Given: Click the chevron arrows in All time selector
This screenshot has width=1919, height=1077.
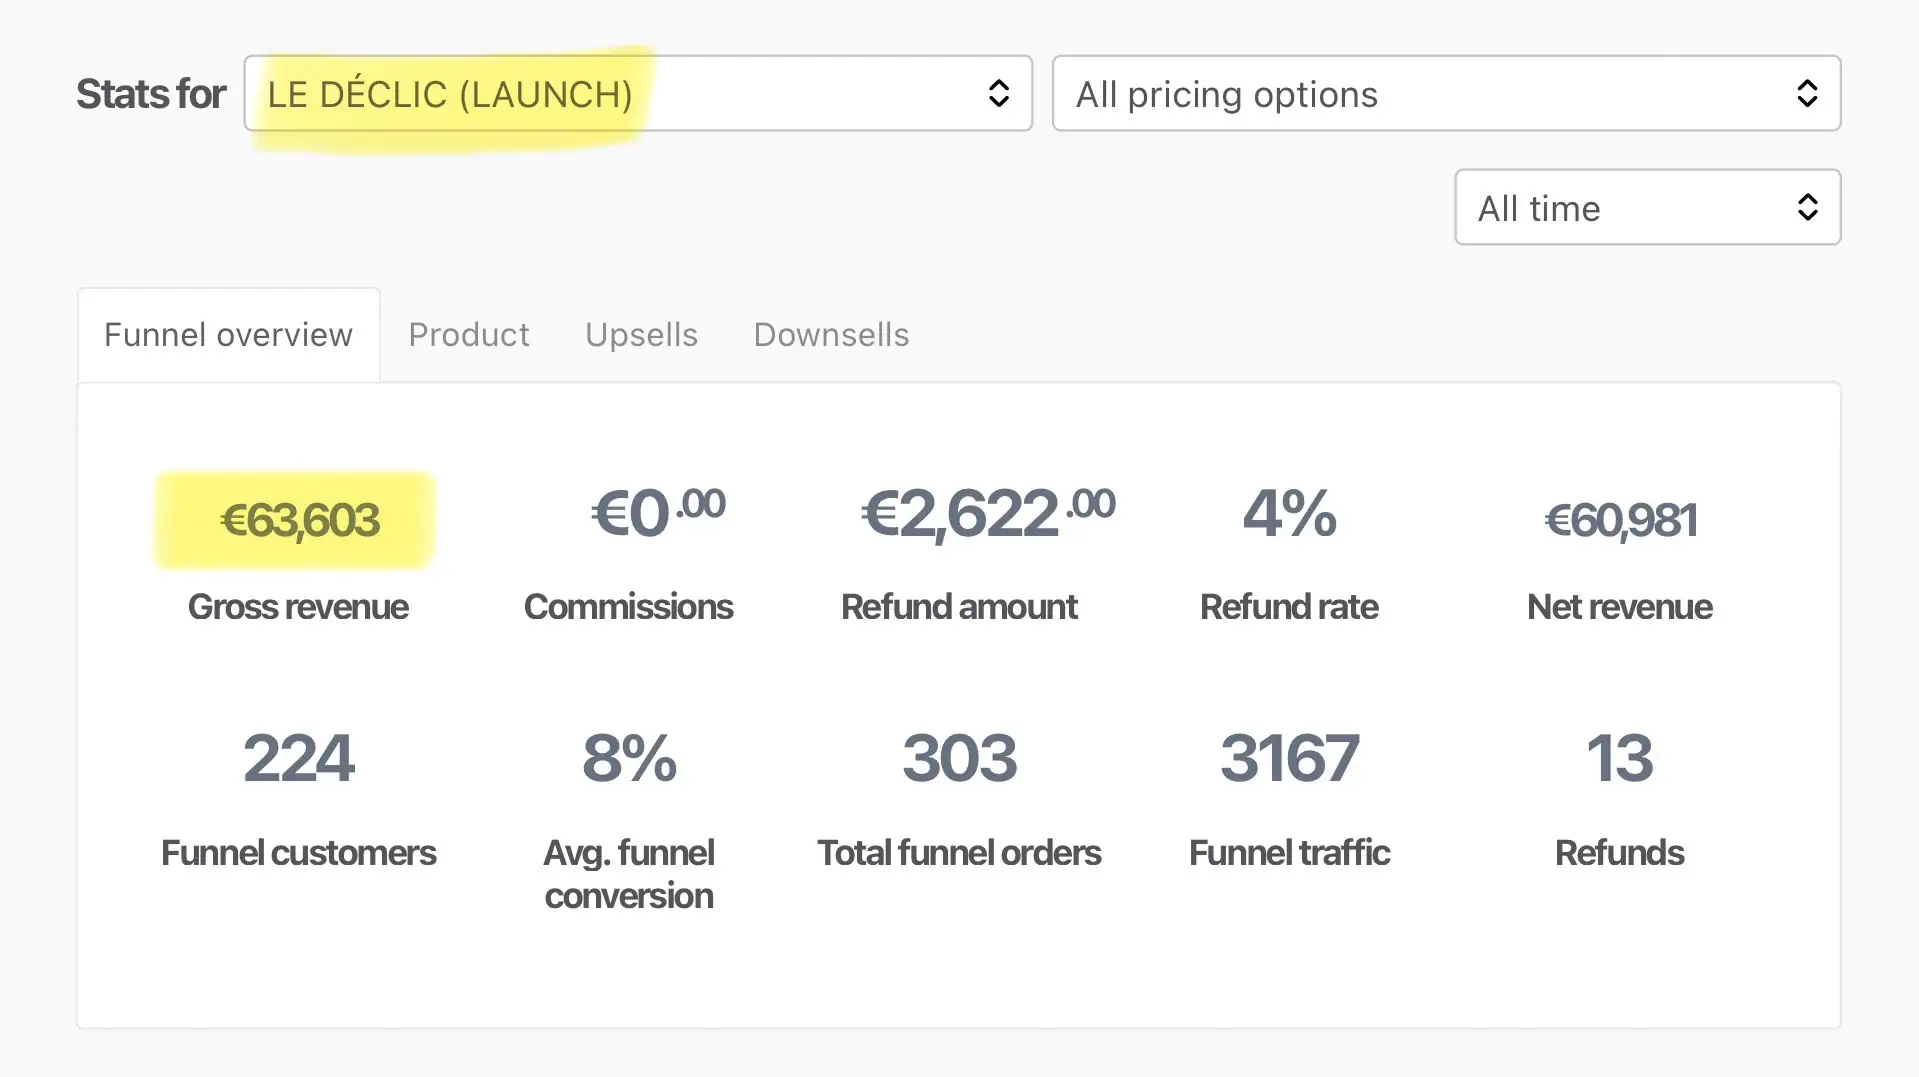Looking at the screenshot, I should (x=1806, y=208).
